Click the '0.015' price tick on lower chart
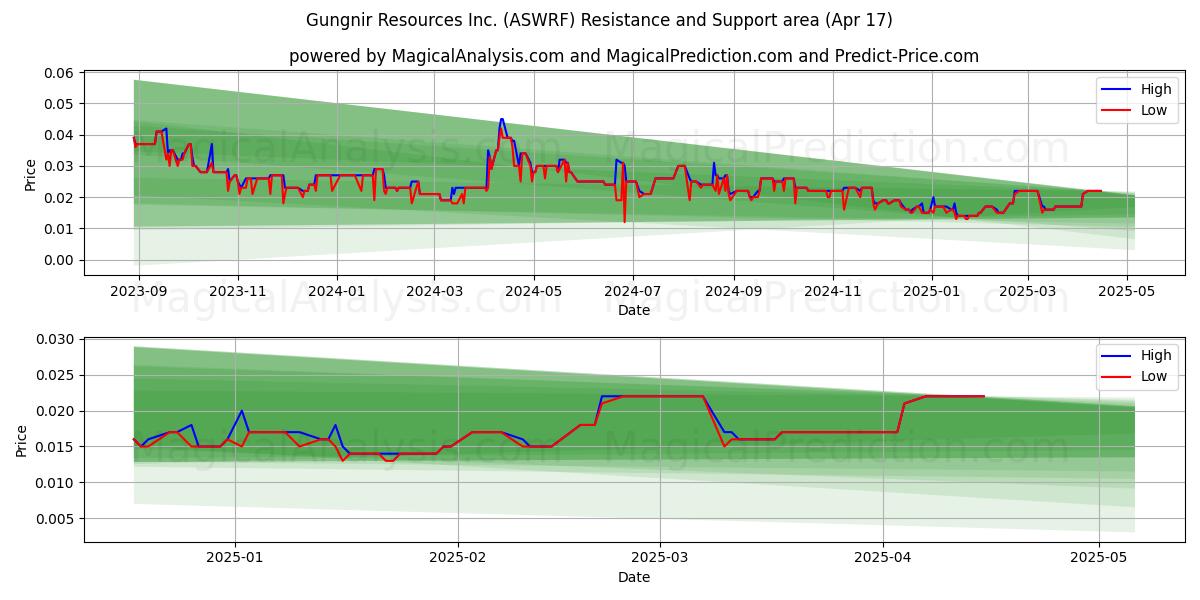Image resolution: width=1200 pixels, height=600 pixels. (56, 447)
